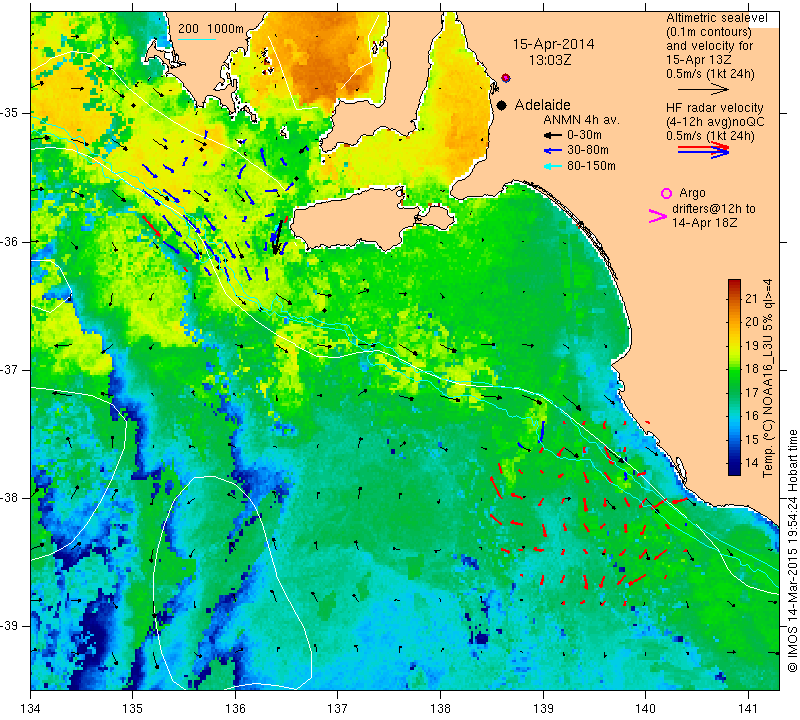
Task: Click the -39 latitude axis label
Action: 9,626
